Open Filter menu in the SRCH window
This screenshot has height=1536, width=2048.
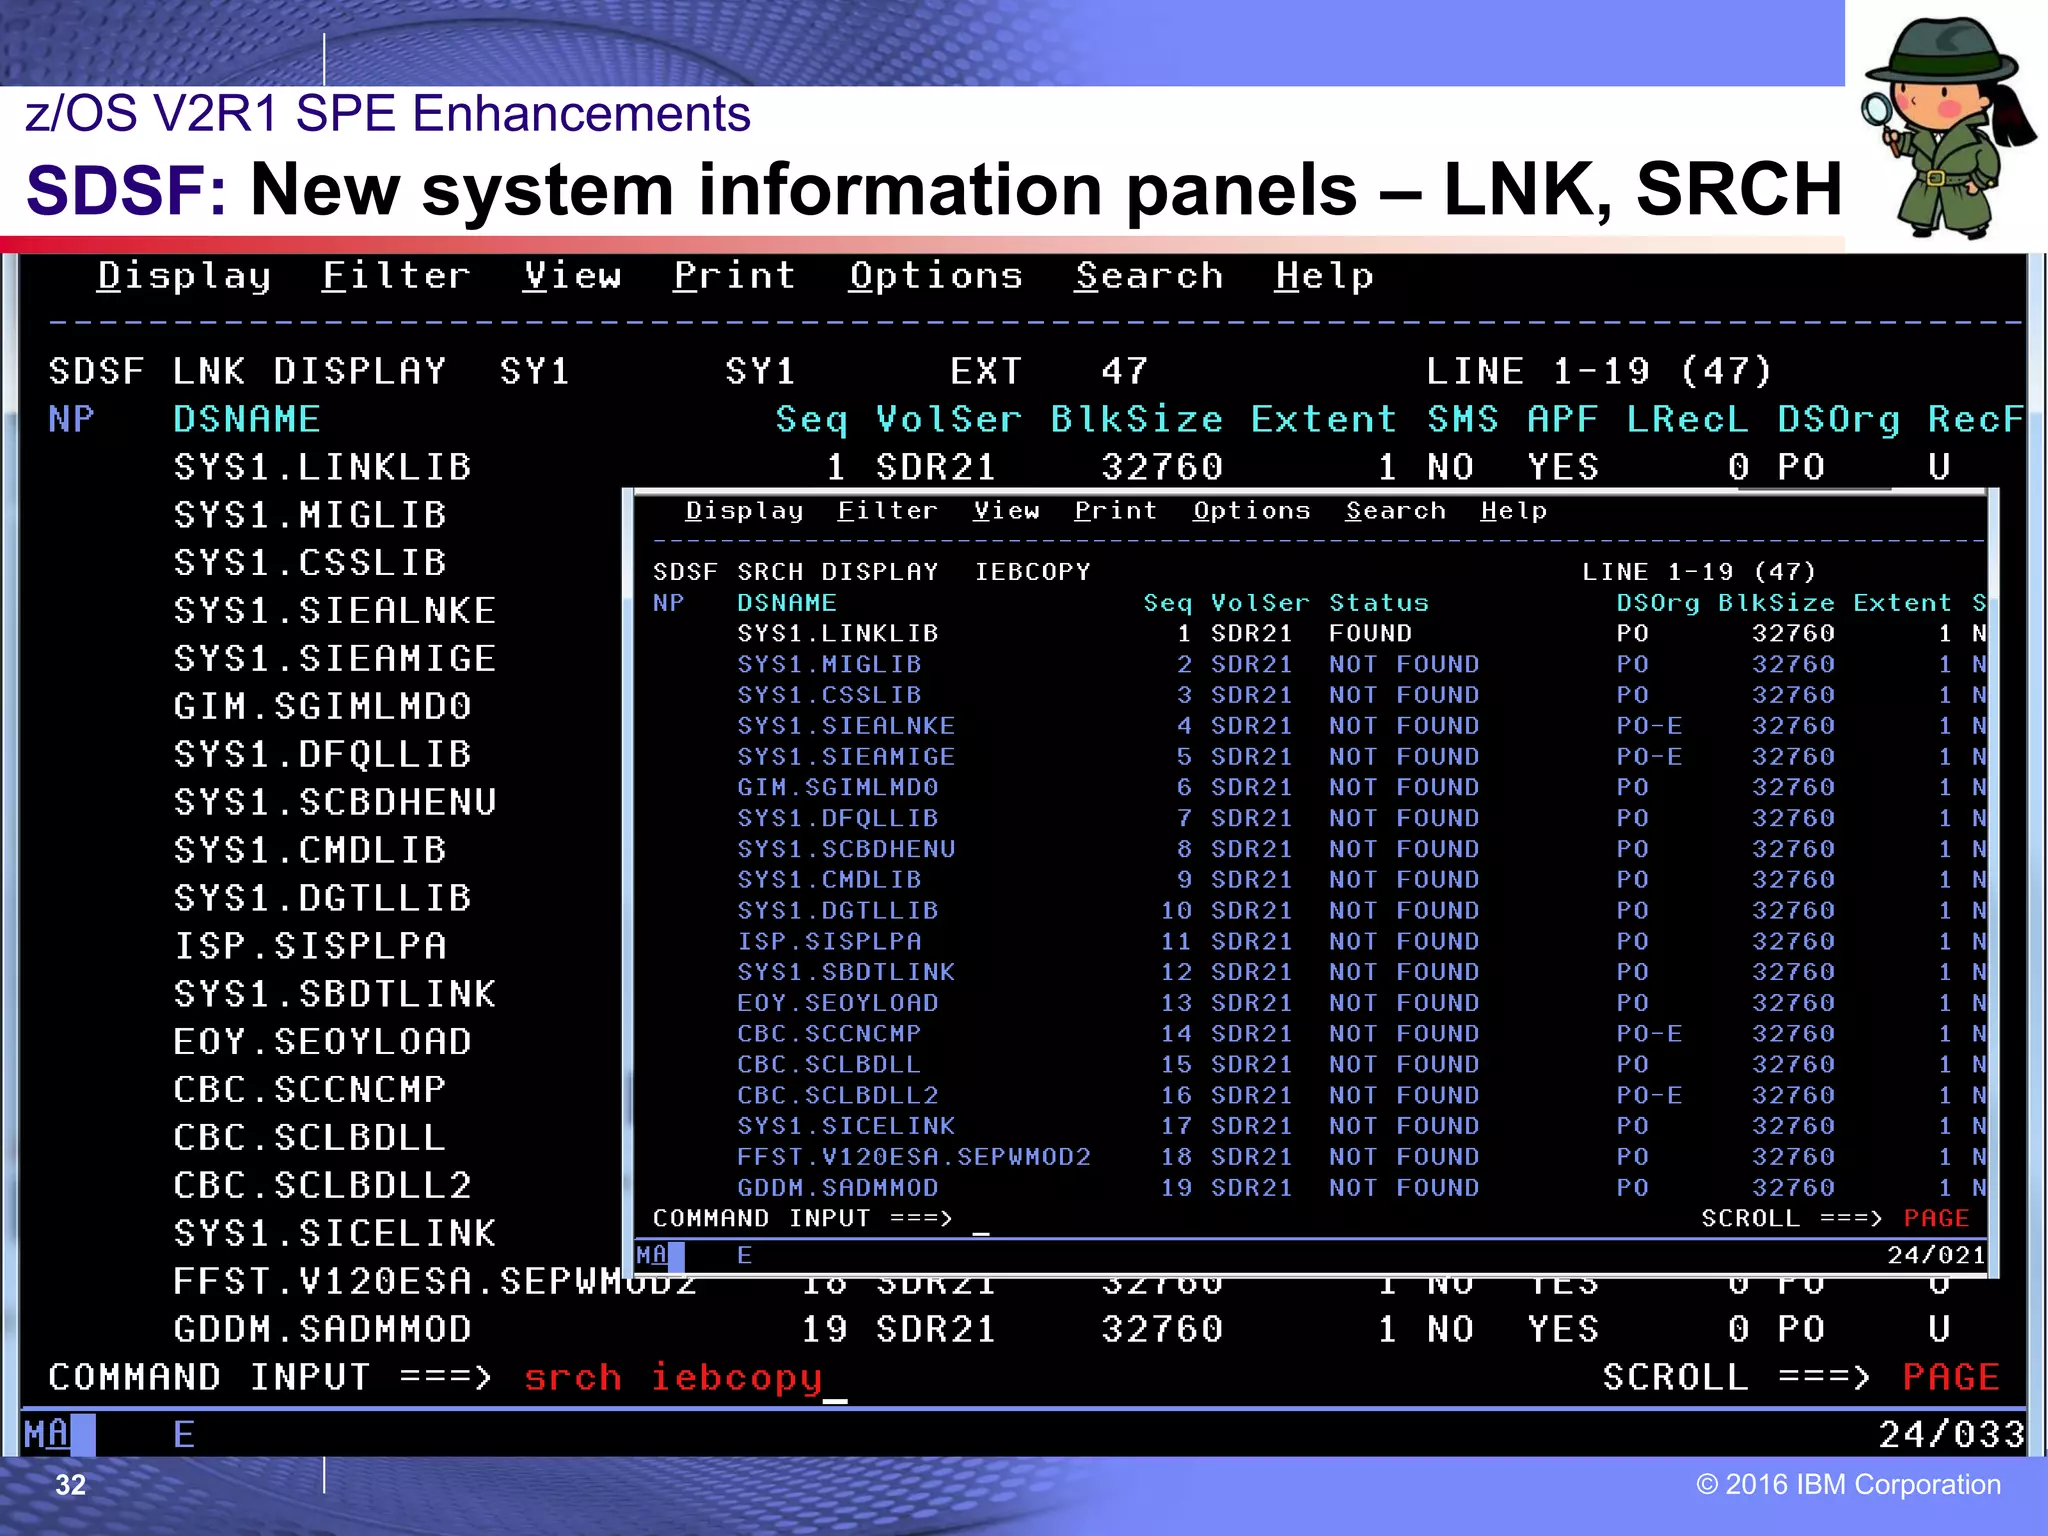[x=888, y=511]
